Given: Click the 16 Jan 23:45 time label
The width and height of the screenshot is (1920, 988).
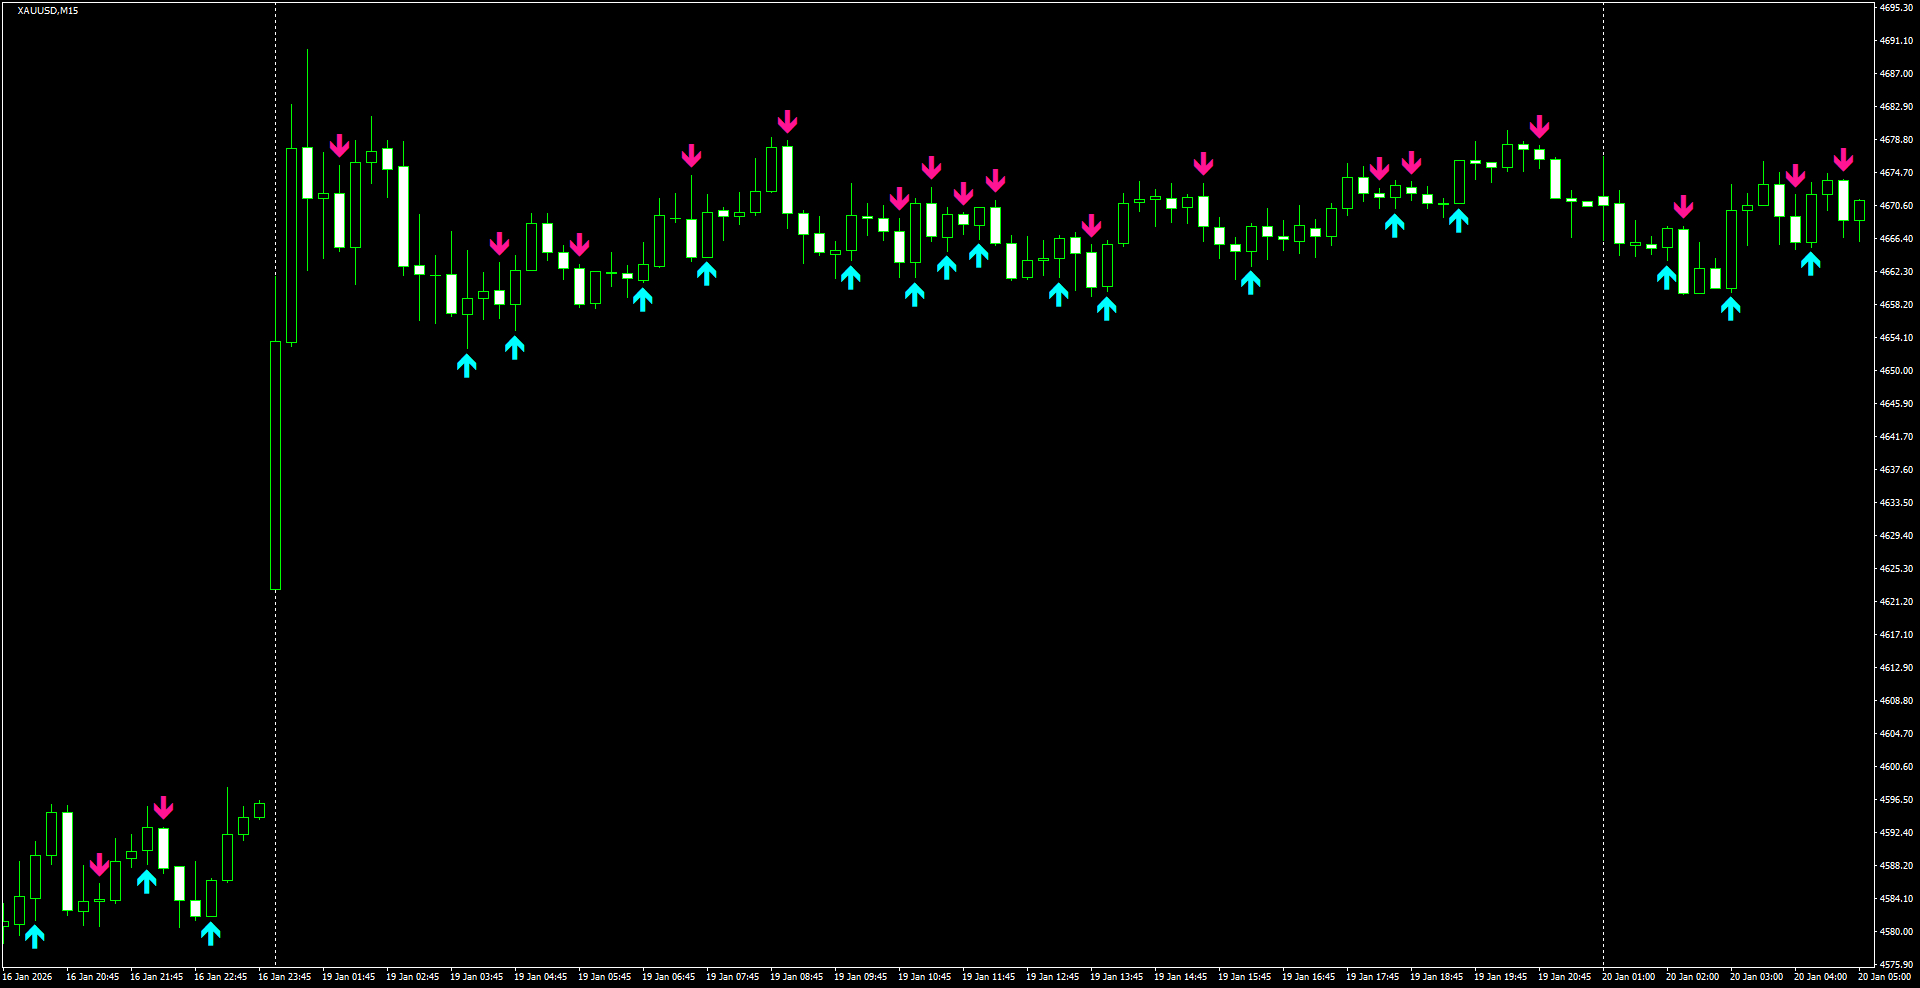Looking at the screenshot, I should point(284,977).
